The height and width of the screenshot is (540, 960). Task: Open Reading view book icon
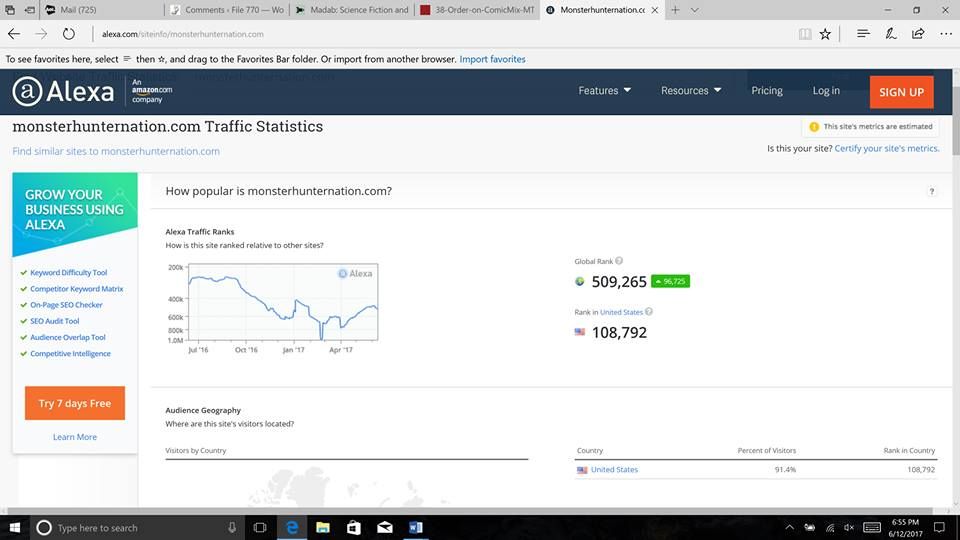click(x=805, y=34)
